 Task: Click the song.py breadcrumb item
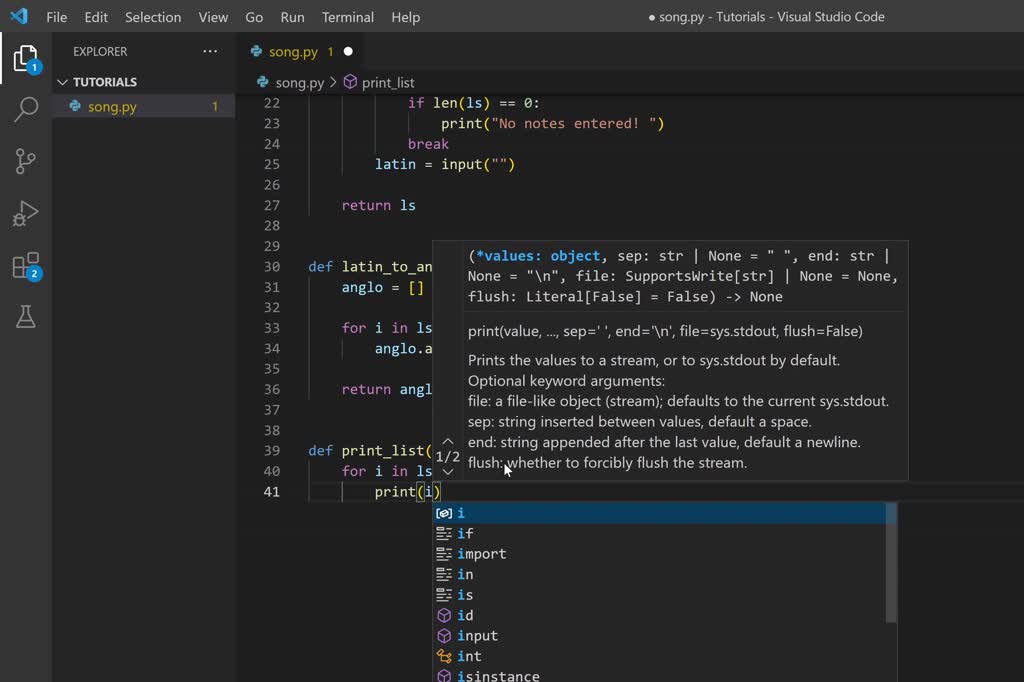pos(298,82)
